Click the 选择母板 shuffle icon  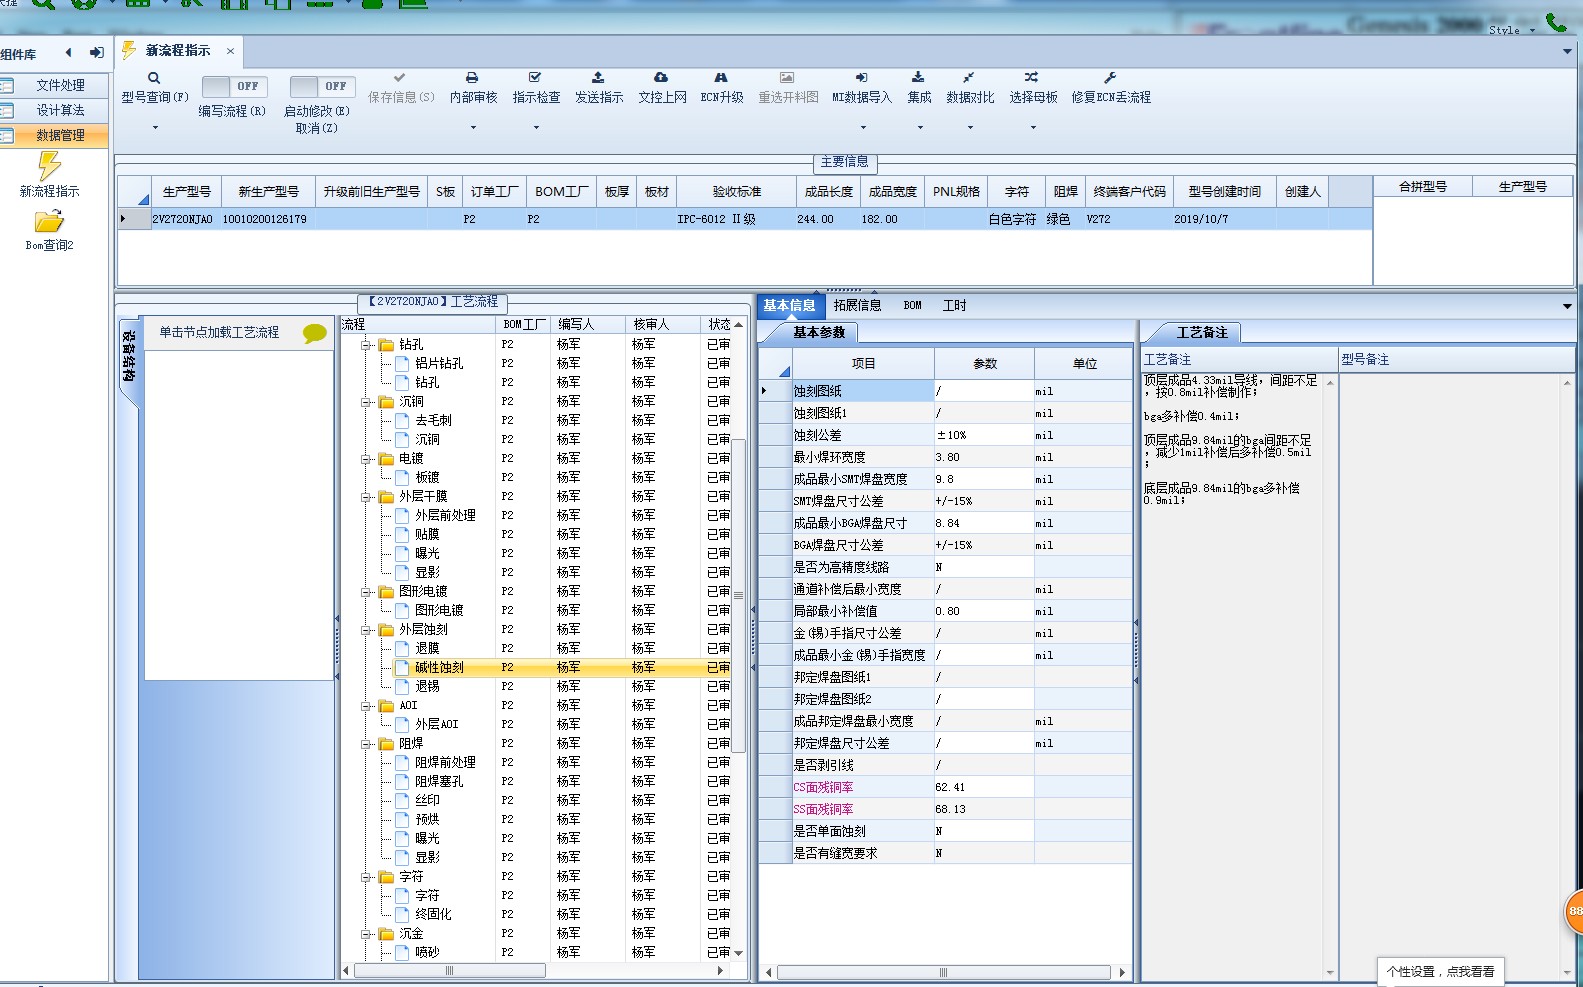[x=1032, y=77]
